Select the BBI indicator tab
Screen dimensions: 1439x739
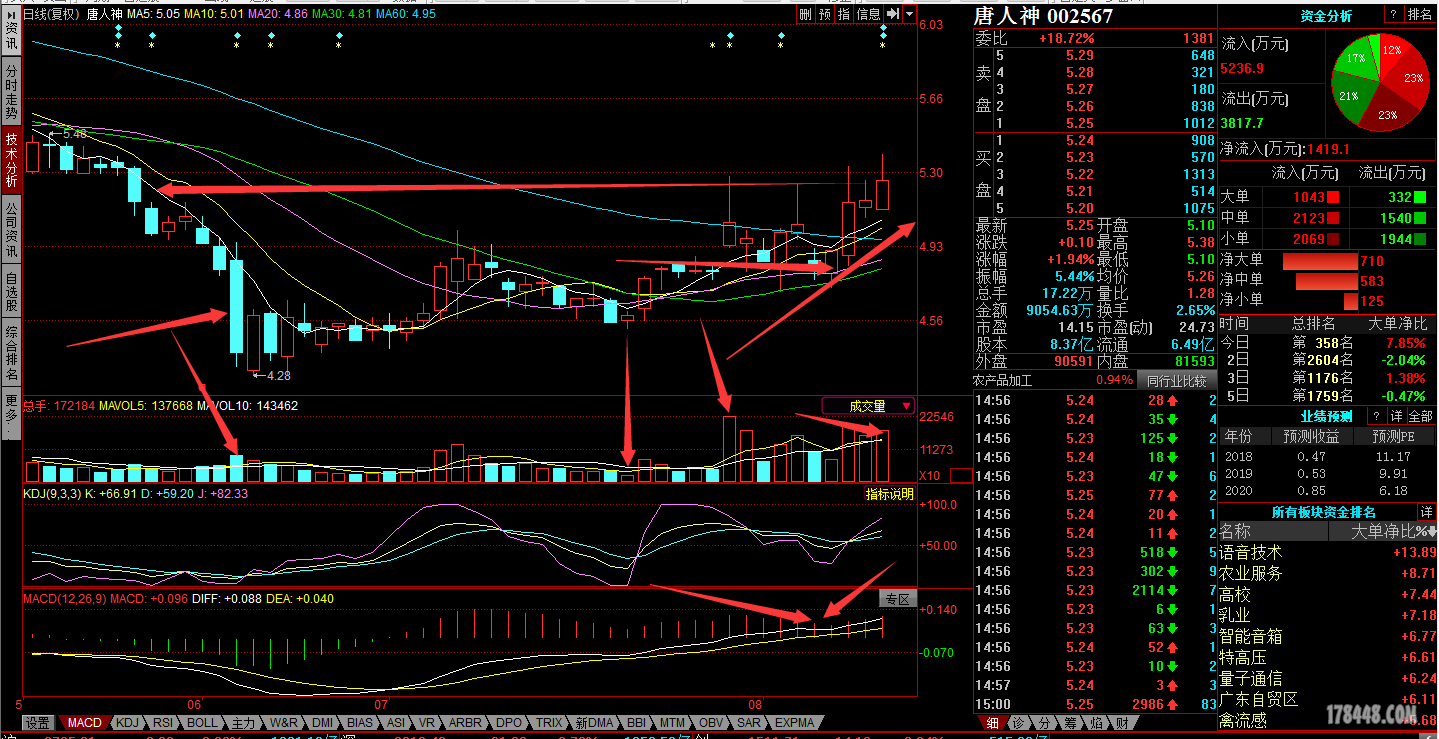click(636, 722)
